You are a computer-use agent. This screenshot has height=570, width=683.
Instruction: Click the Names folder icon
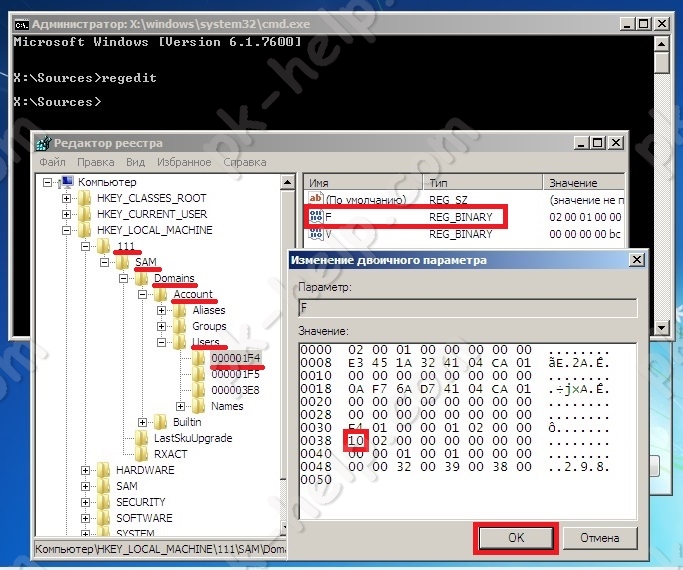pyautogui.click(x=199, y=406)
